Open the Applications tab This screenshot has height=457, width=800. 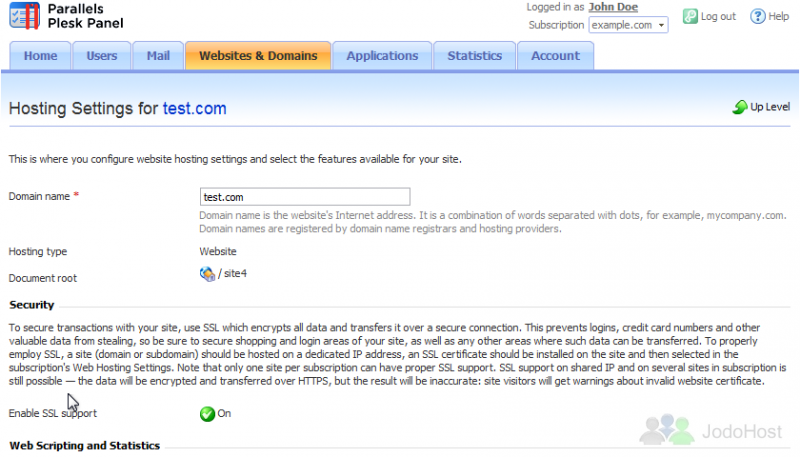382,56
